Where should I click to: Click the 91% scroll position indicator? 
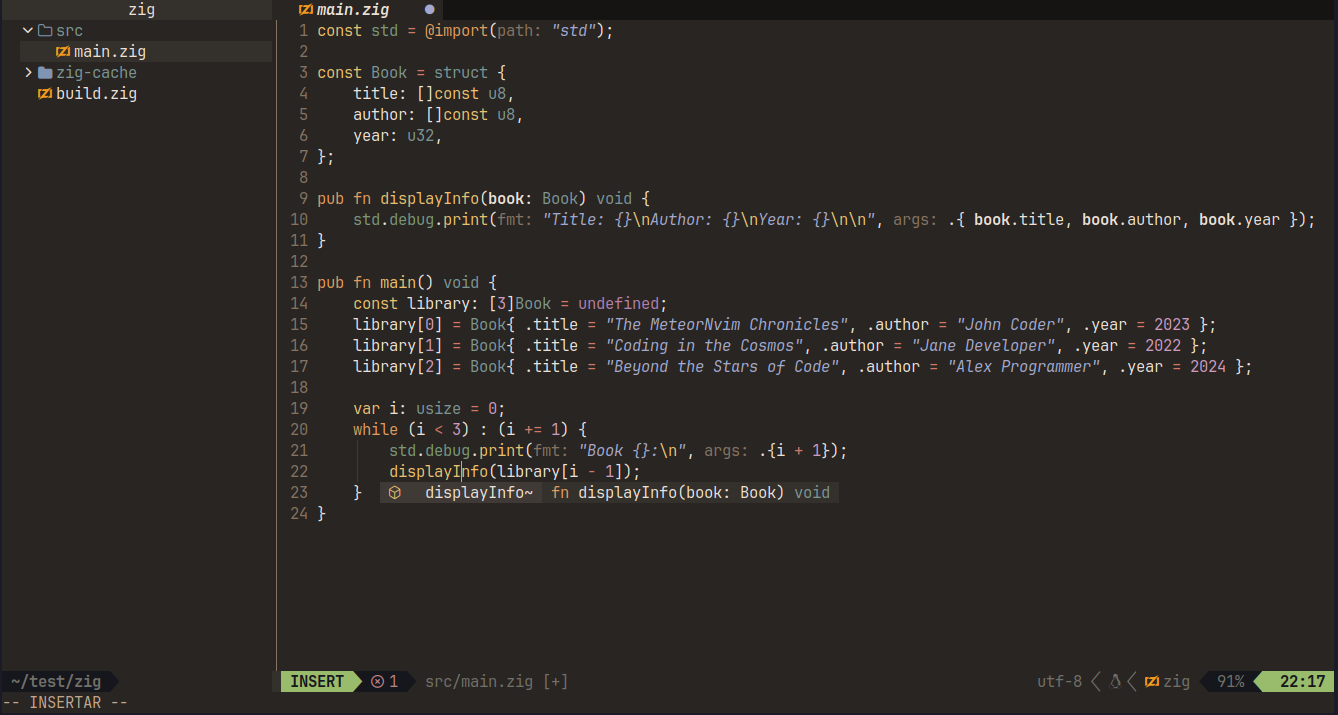1230,682
